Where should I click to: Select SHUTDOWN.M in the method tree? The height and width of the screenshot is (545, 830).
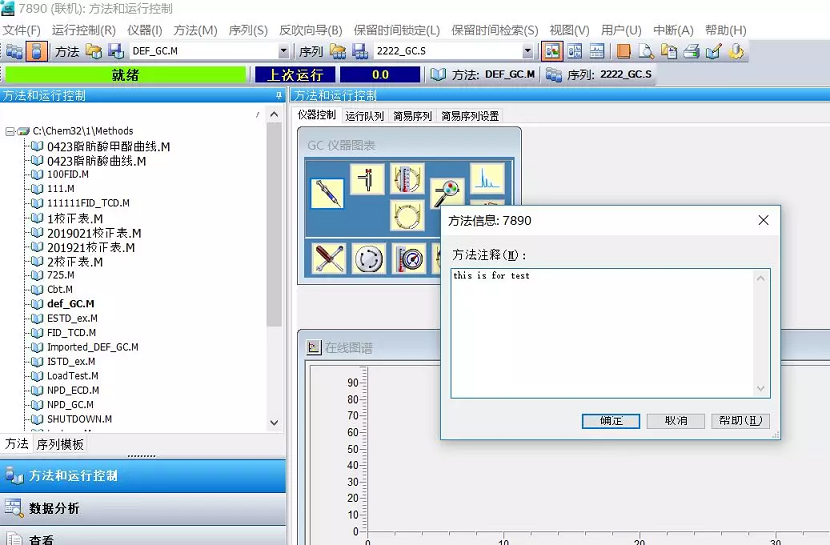(79, 419)
